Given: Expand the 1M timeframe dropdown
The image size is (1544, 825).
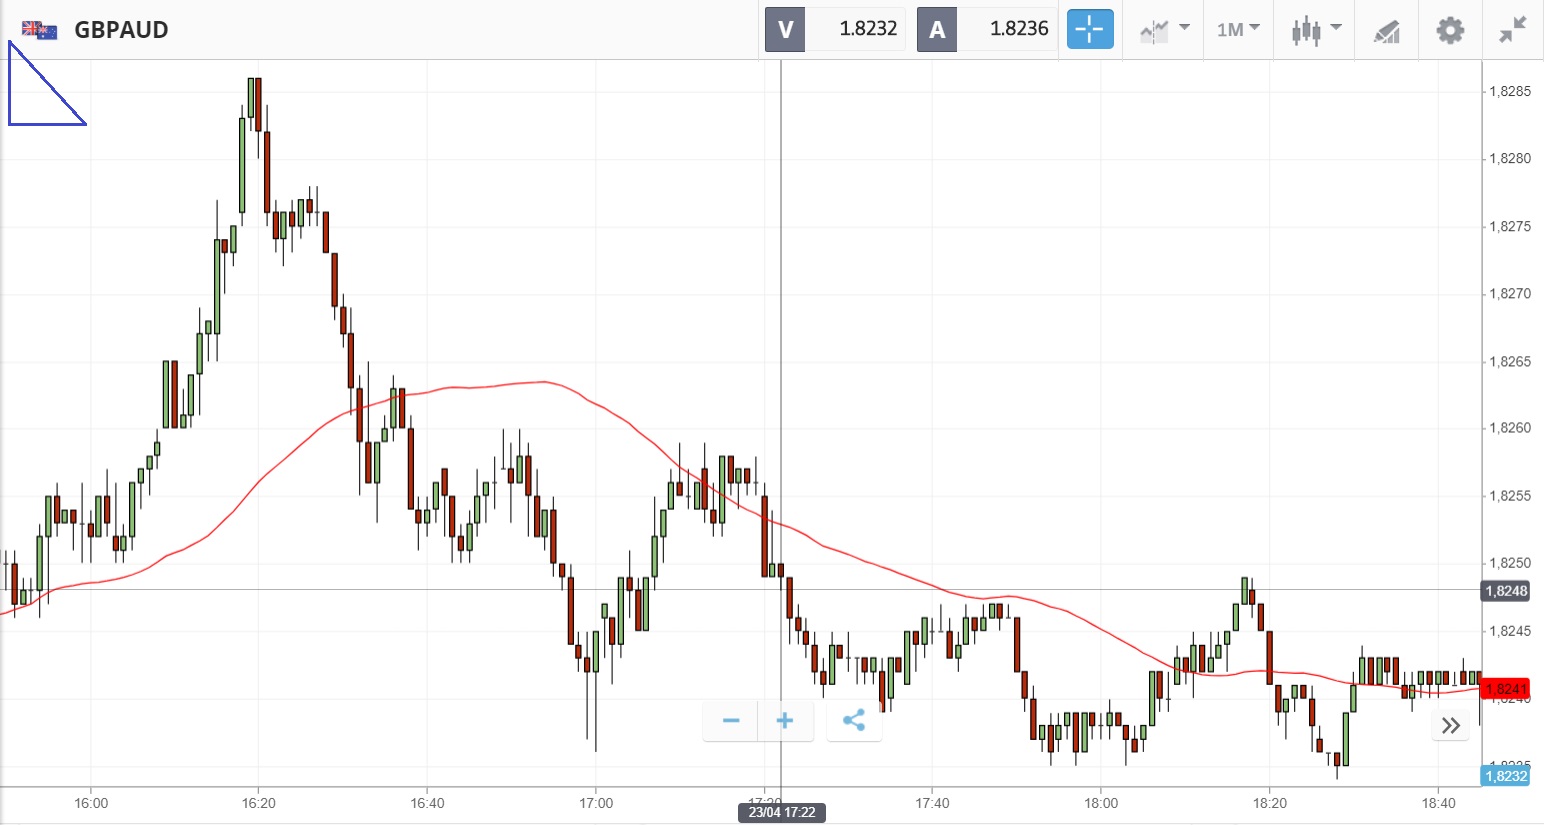Looking at the screenshot, I should (1238, 30).
